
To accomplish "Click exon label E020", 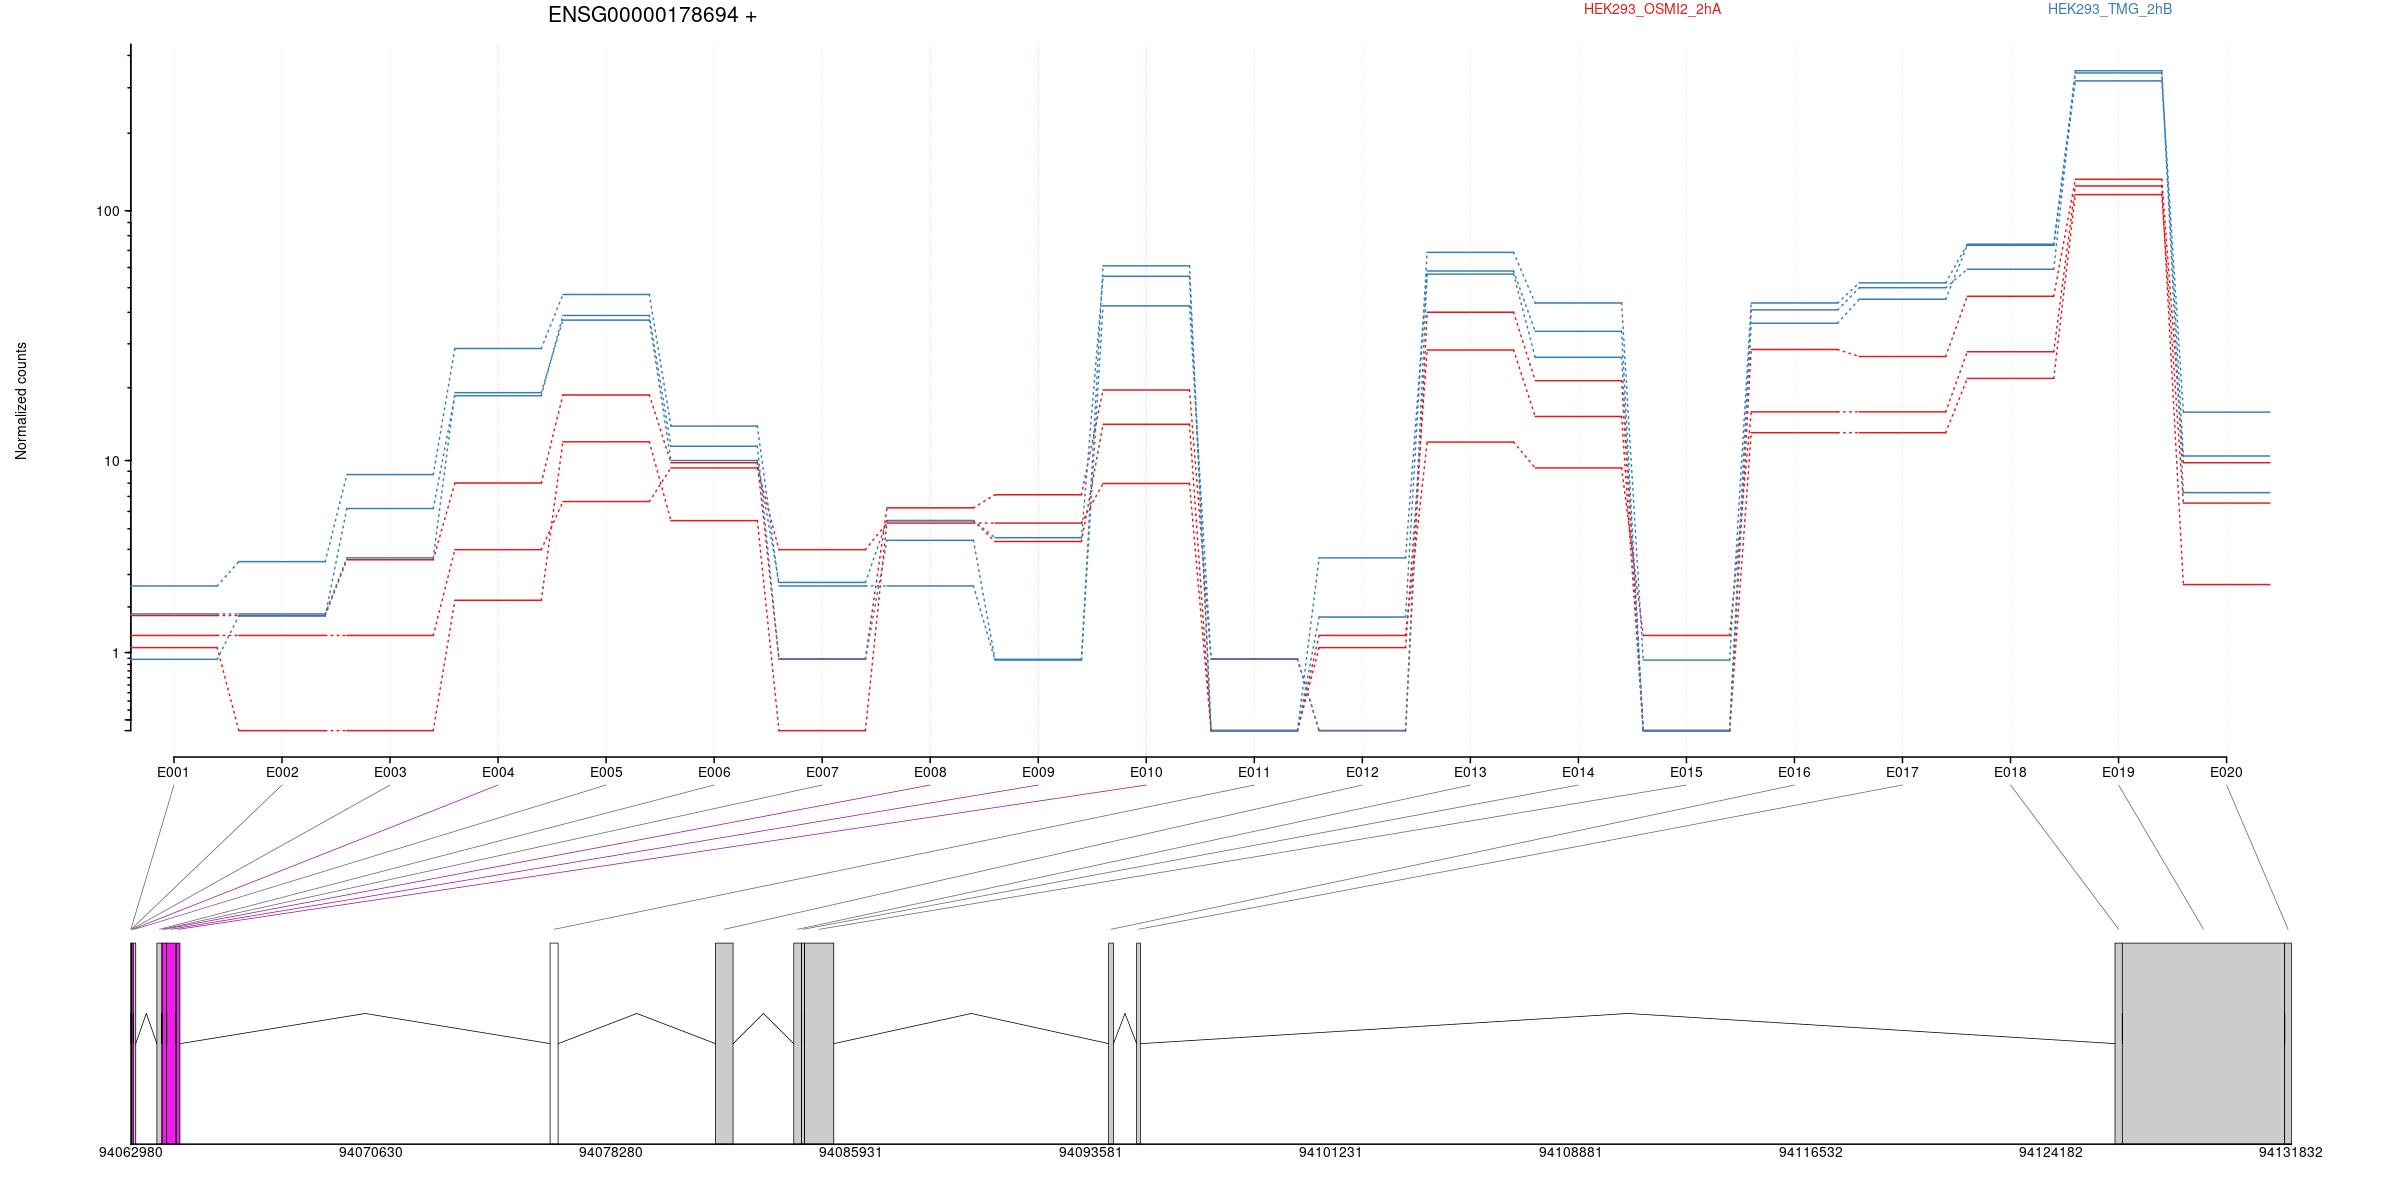I will click(2226, 772).
